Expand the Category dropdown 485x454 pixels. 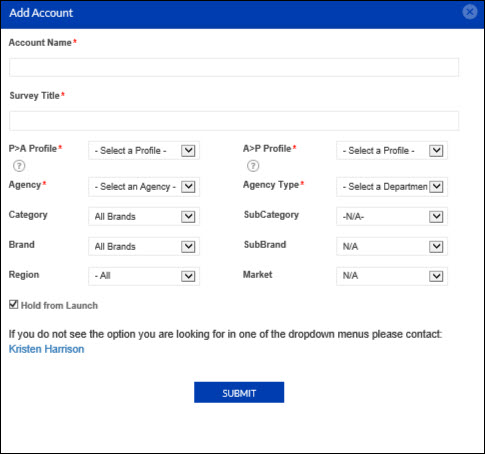coord(144,217)
